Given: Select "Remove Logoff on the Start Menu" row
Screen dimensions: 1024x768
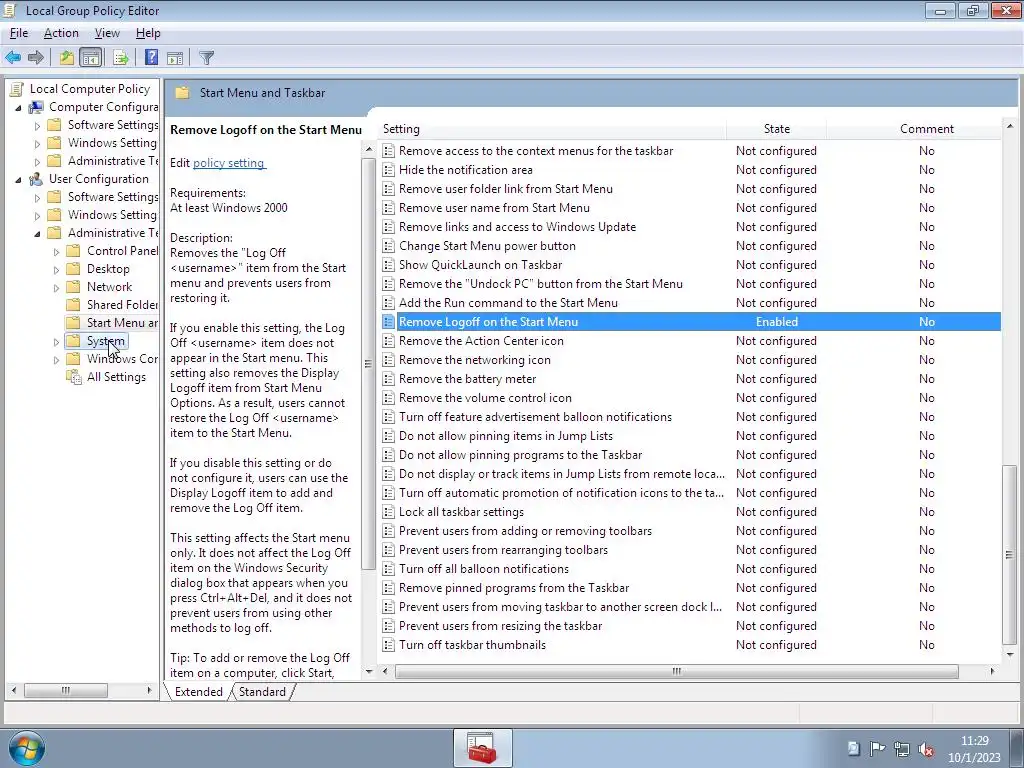Looking at the screenshot, I should pos(690,322).
